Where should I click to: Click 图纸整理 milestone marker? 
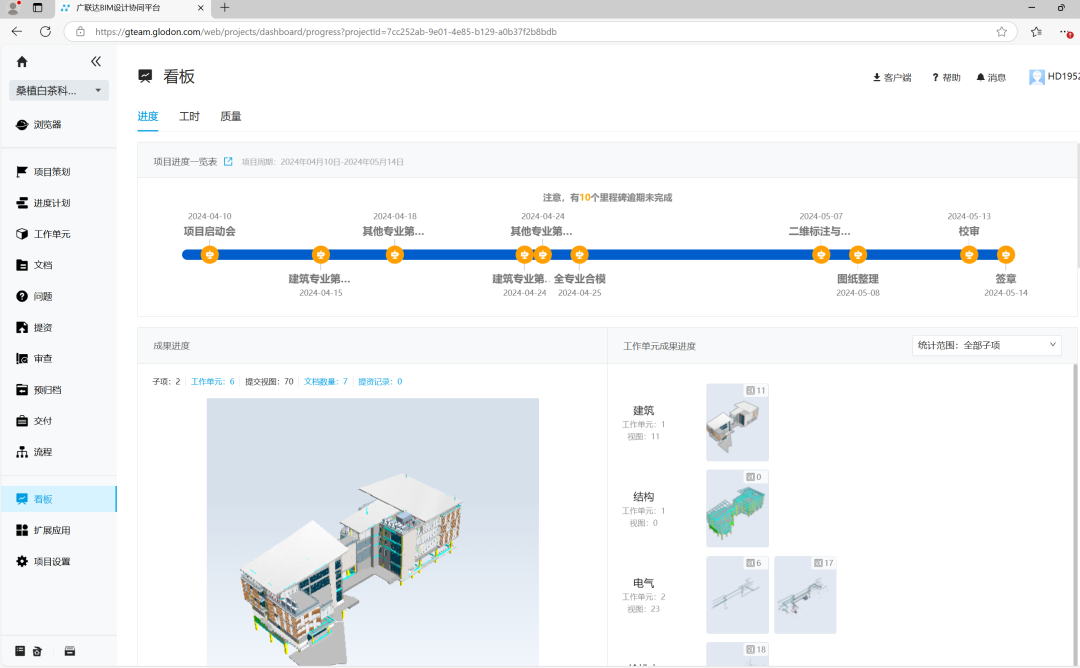[858, 255]
